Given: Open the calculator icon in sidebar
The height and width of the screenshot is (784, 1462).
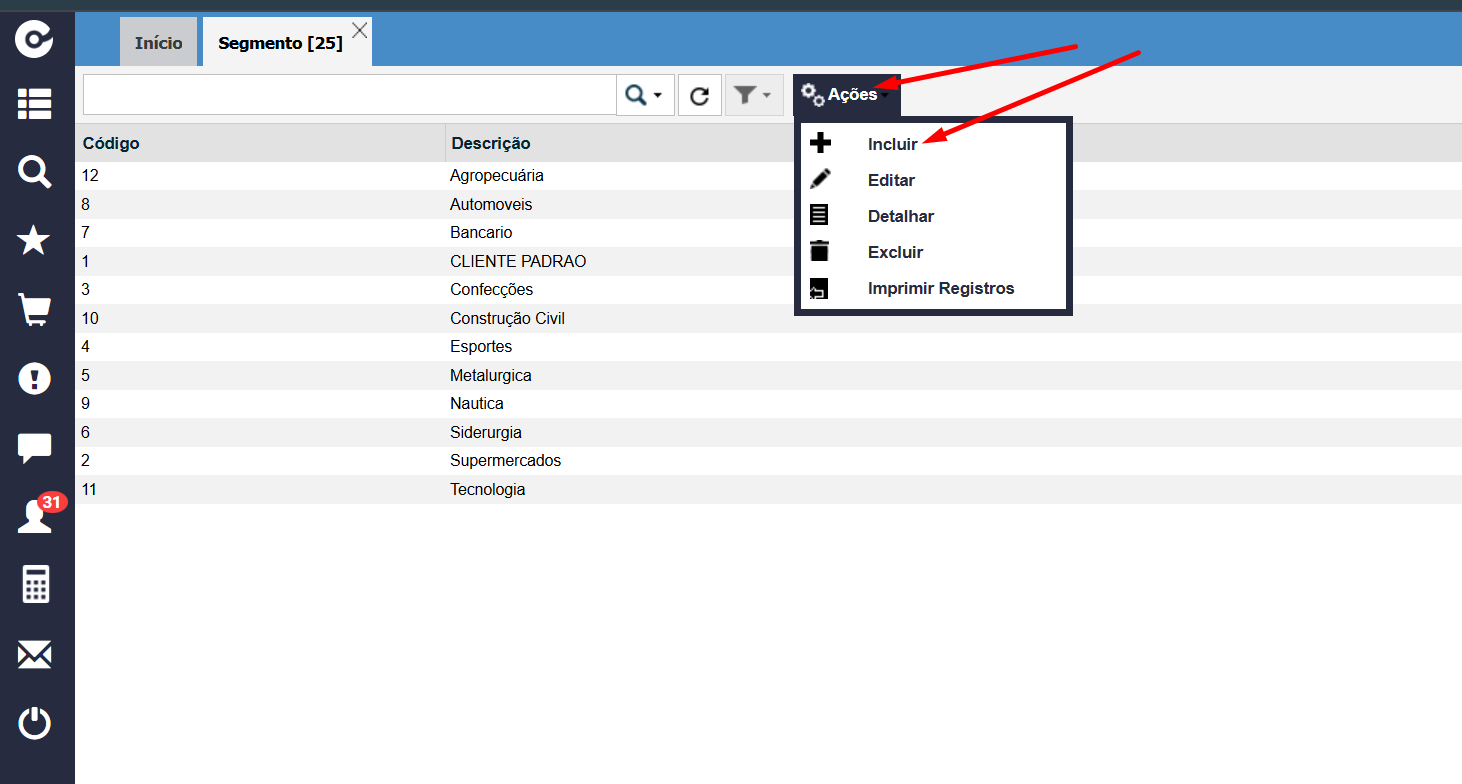Looking at the screenshot, I should pyautogui.click(x=35, y=584).
